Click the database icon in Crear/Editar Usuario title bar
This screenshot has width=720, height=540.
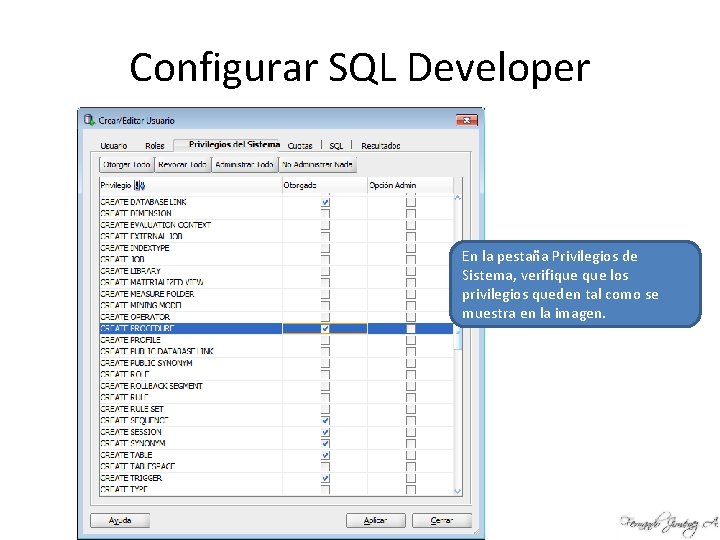tap(89, 120)
